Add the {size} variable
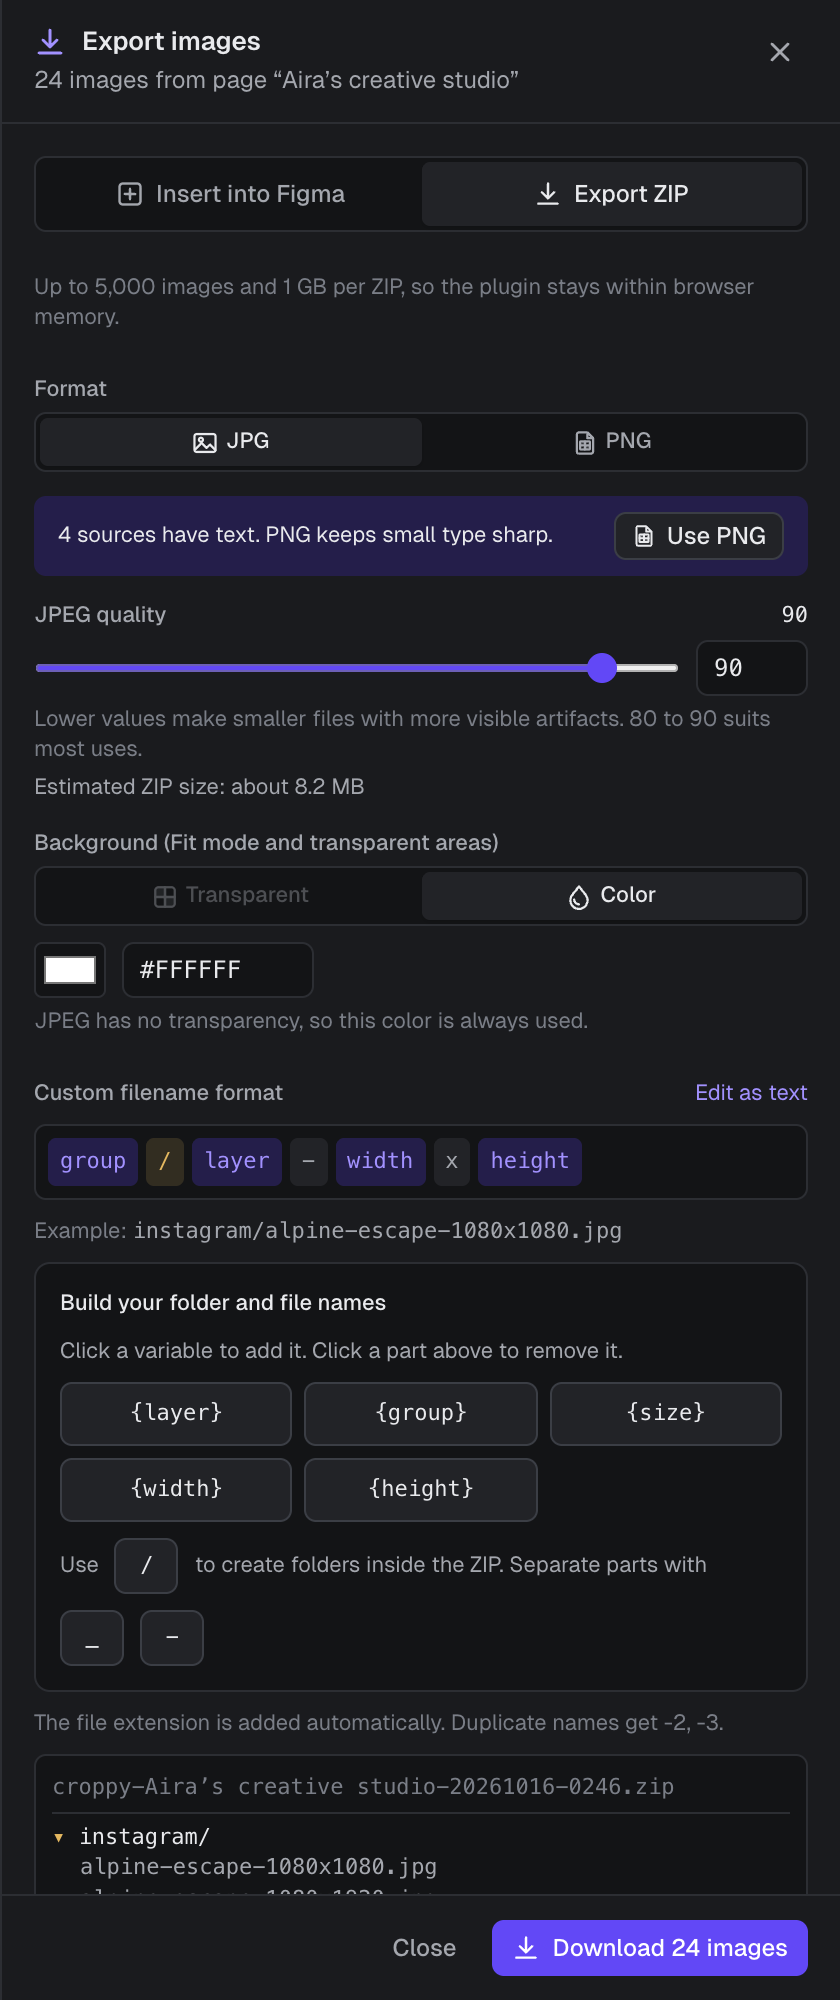 [x=666, y=1413]
